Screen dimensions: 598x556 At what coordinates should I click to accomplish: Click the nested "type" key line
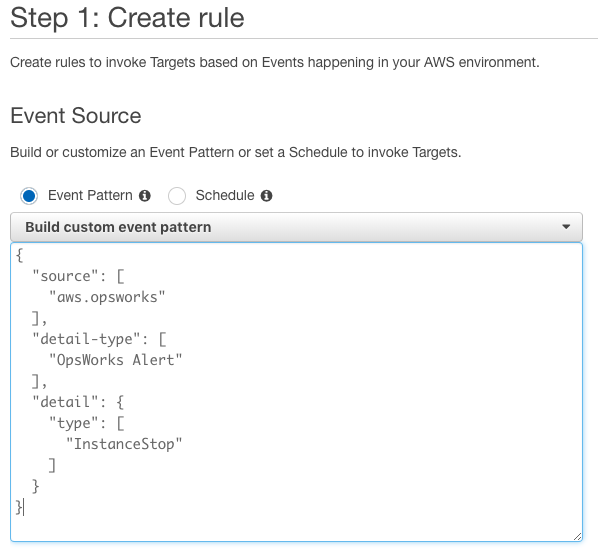click(87, 423)
